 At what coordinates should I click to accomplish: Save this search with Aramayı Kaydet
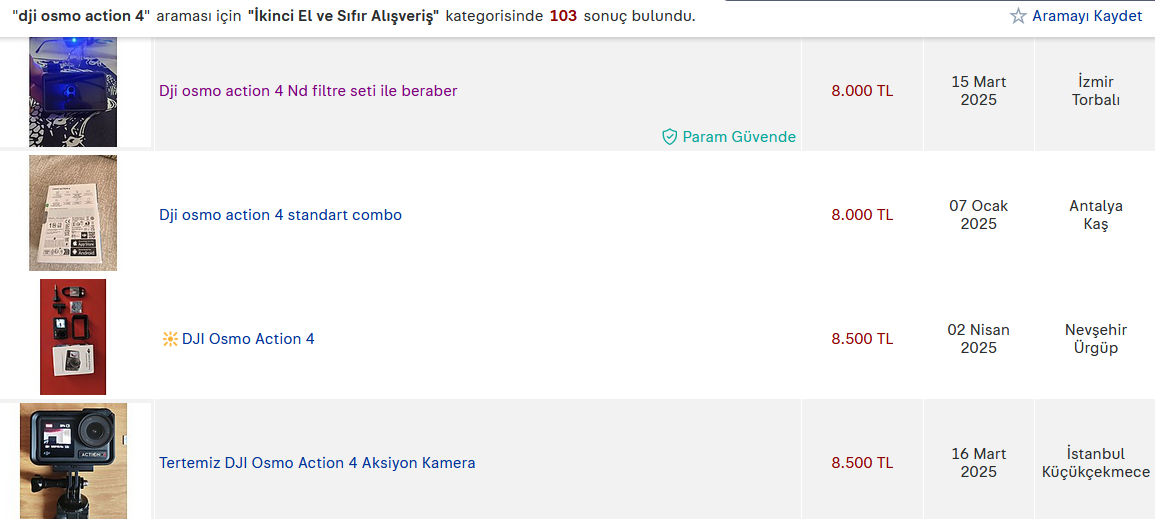point(1086,16)
